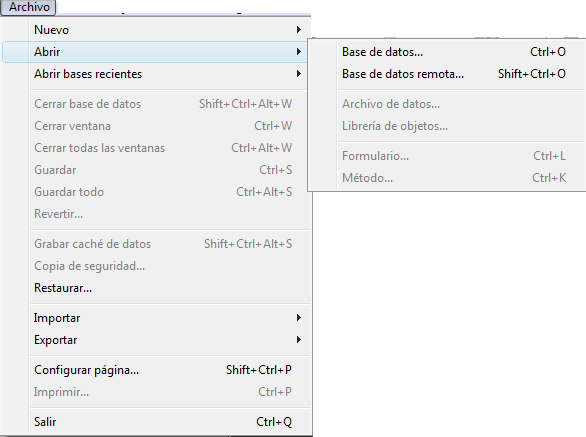Expand the Nuevo submenu arrow
Image resolution: width=586 pixels, height=437 pixels.
(x=299, y=30)
